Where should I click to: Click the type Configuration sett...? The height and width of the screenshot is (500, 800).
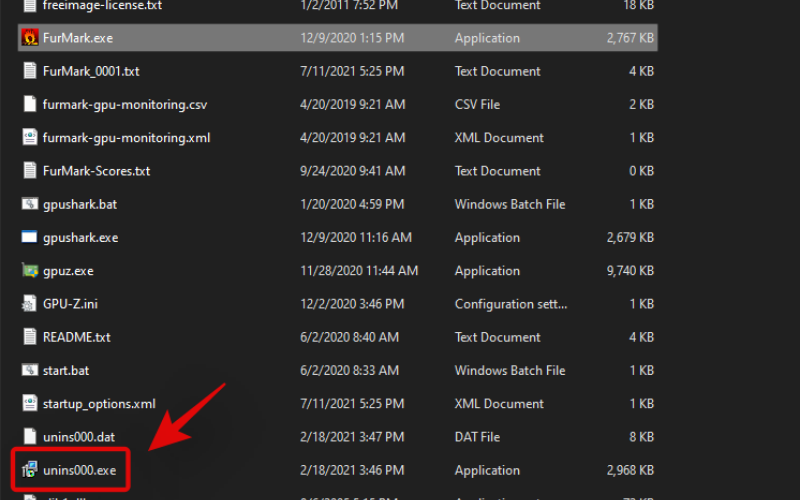[x=511, y=304]
